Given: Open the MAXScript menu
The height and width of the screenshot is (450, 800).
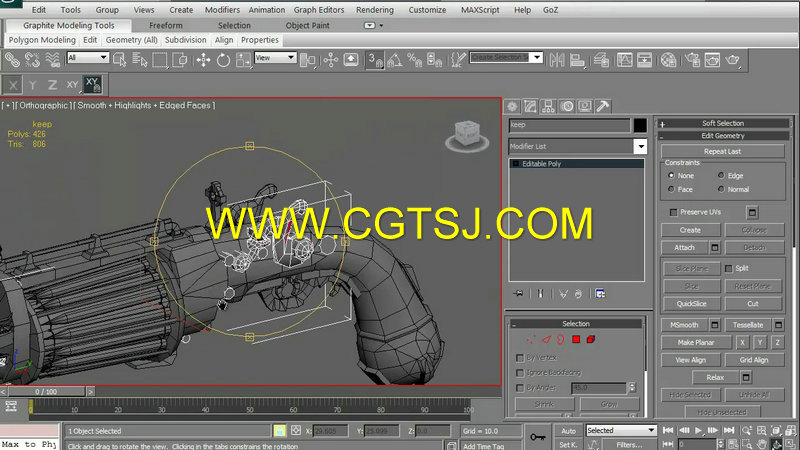Looking at the screenshot, I should point(480,10).
